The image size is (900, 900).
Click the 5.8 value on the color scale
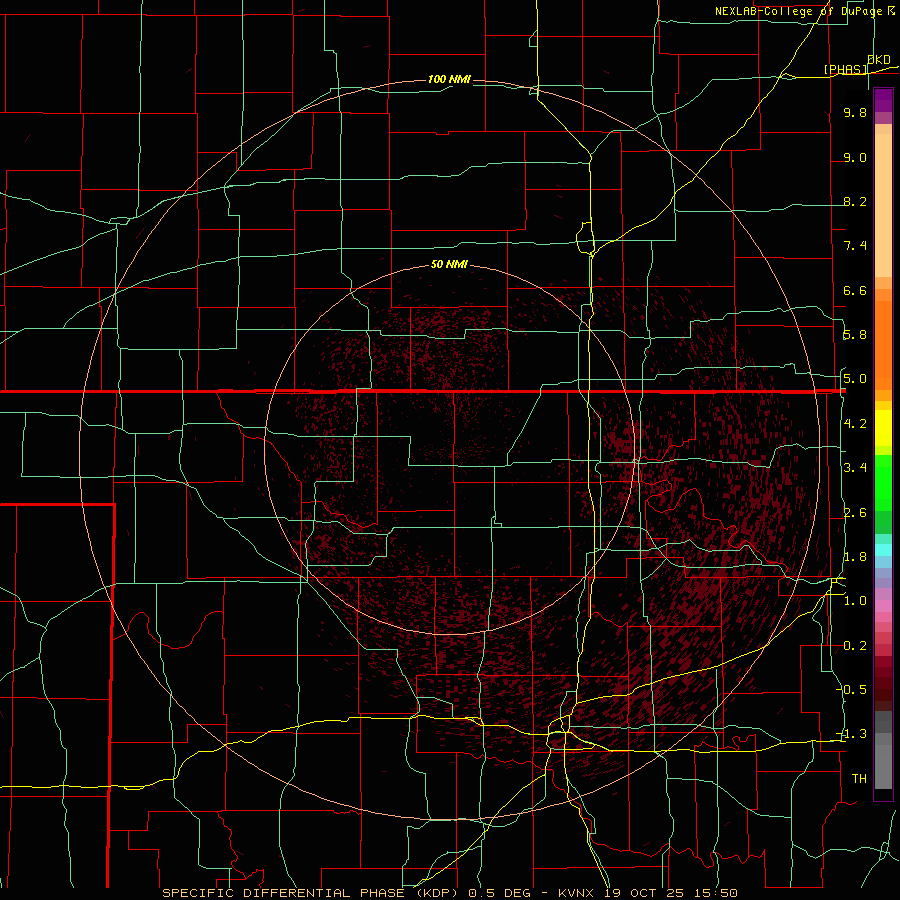[x=855, y=335]
